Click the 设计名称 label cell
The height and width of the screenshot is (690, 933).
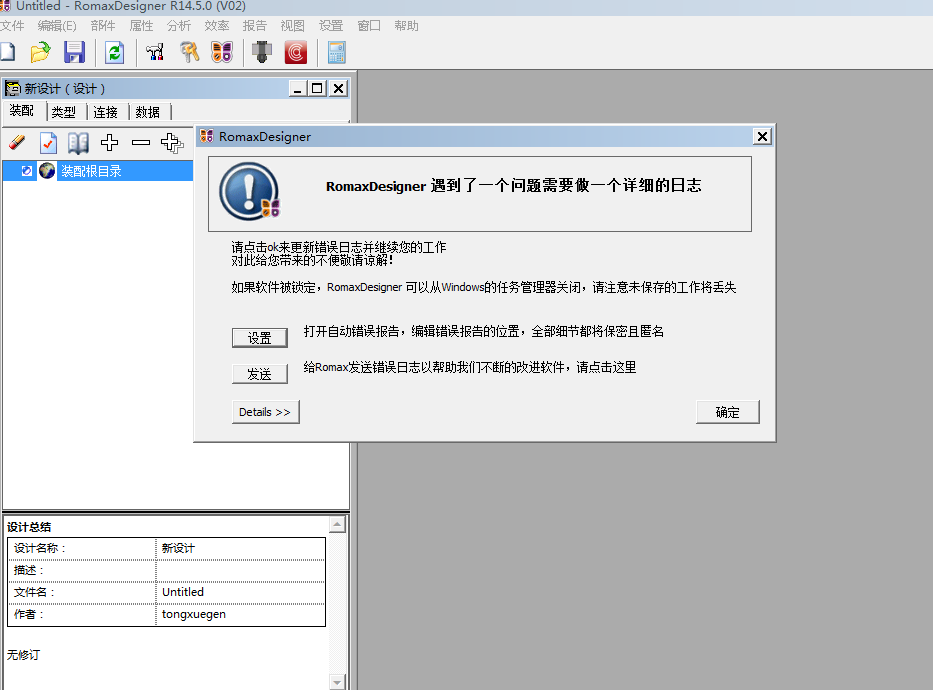point(82,548)
